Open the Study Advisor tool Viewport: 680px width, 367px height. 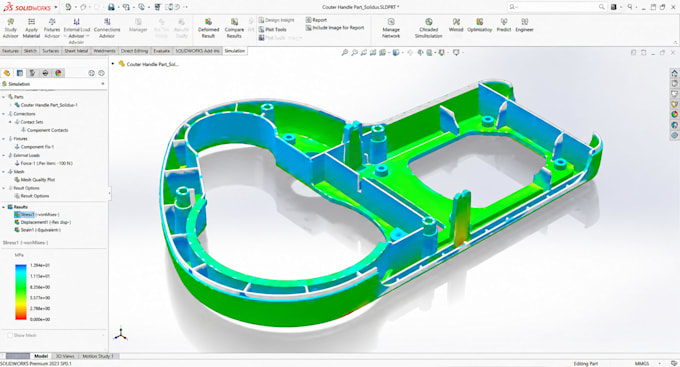[10, 28]
